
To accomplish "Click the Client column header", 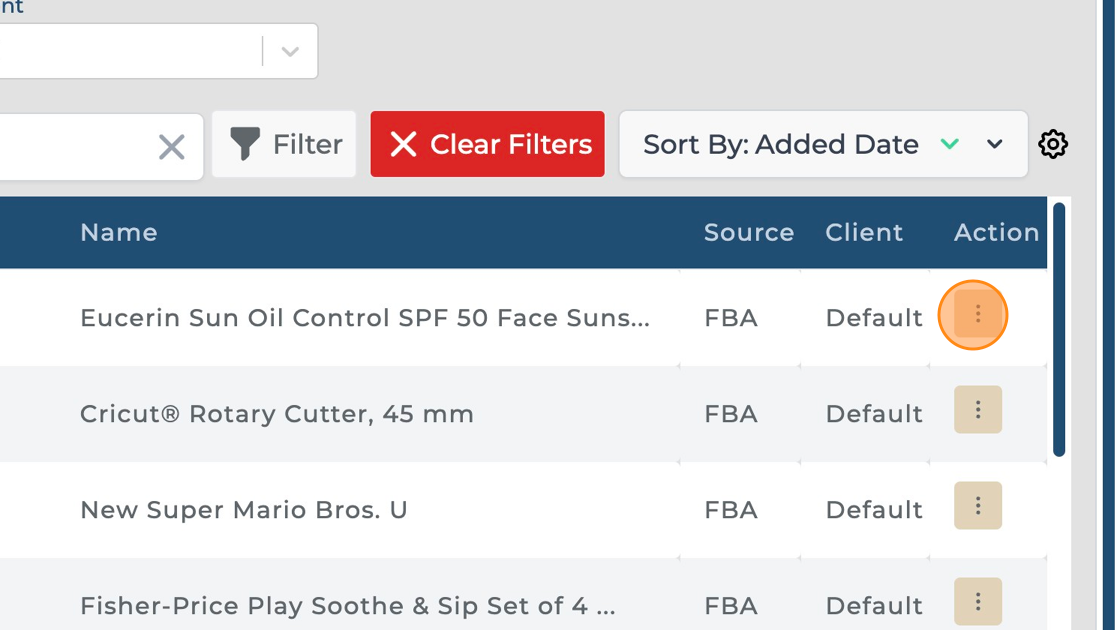I will [864, 232].
